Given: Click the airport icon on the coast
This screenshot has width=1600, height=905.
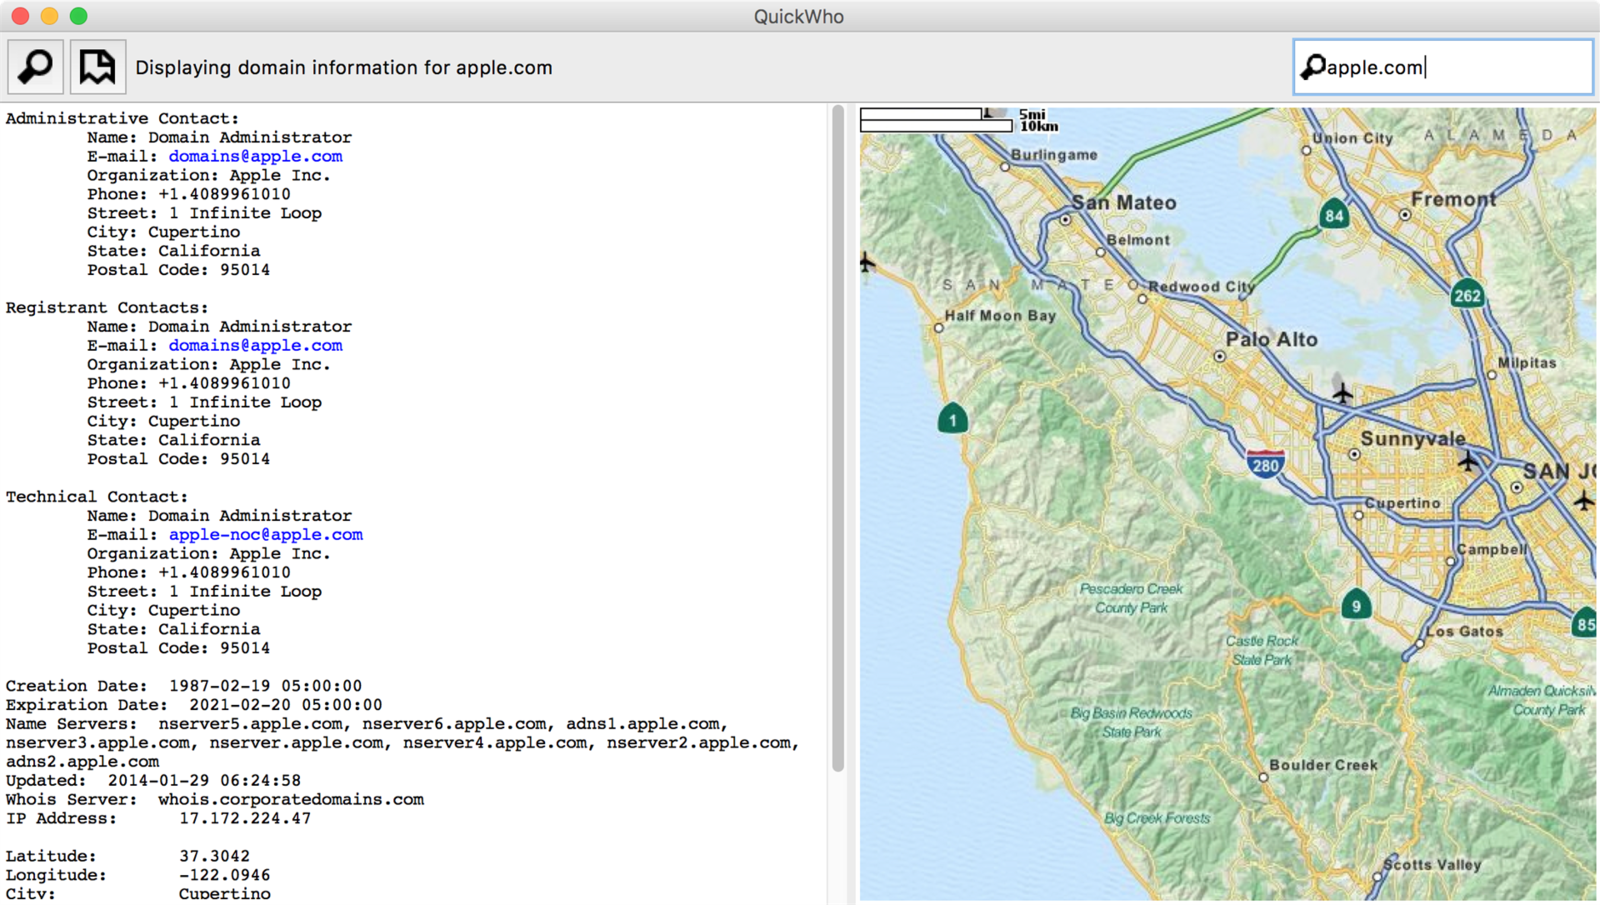Looking at the screenshot, I should (x=867, y=263).
